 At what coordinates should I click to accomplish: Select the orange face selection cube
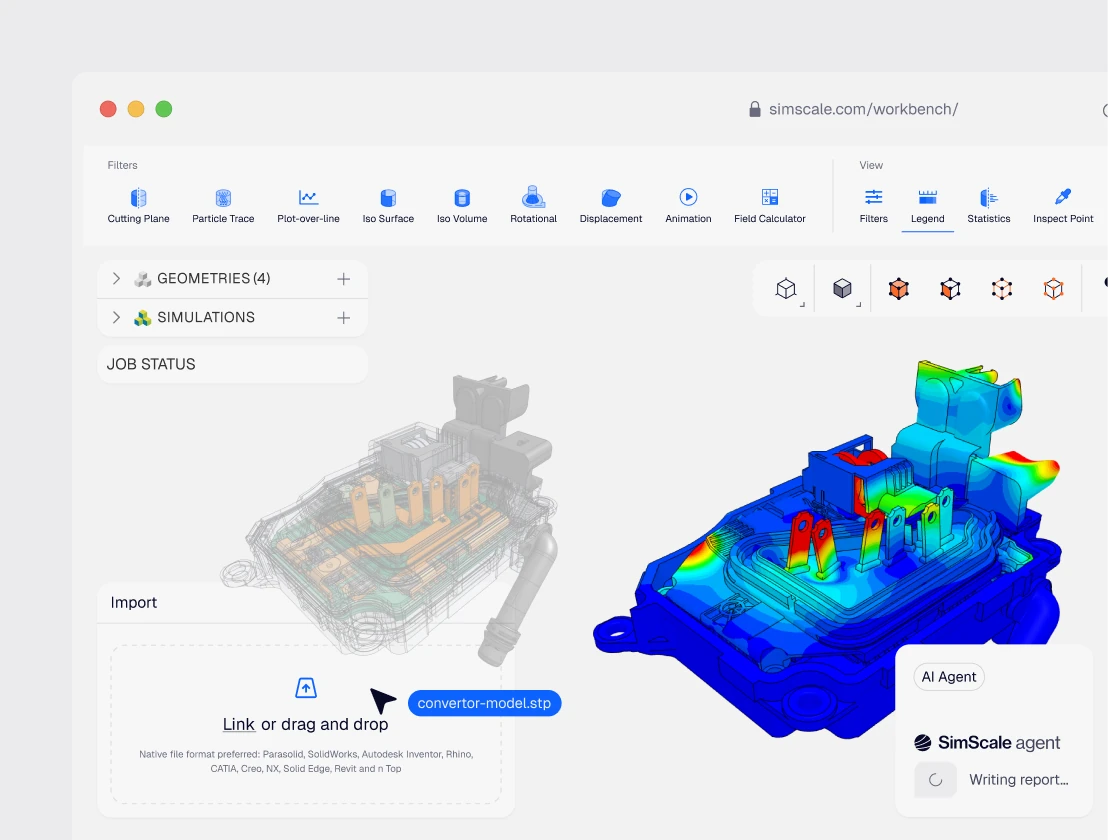(x=899, y=289)
